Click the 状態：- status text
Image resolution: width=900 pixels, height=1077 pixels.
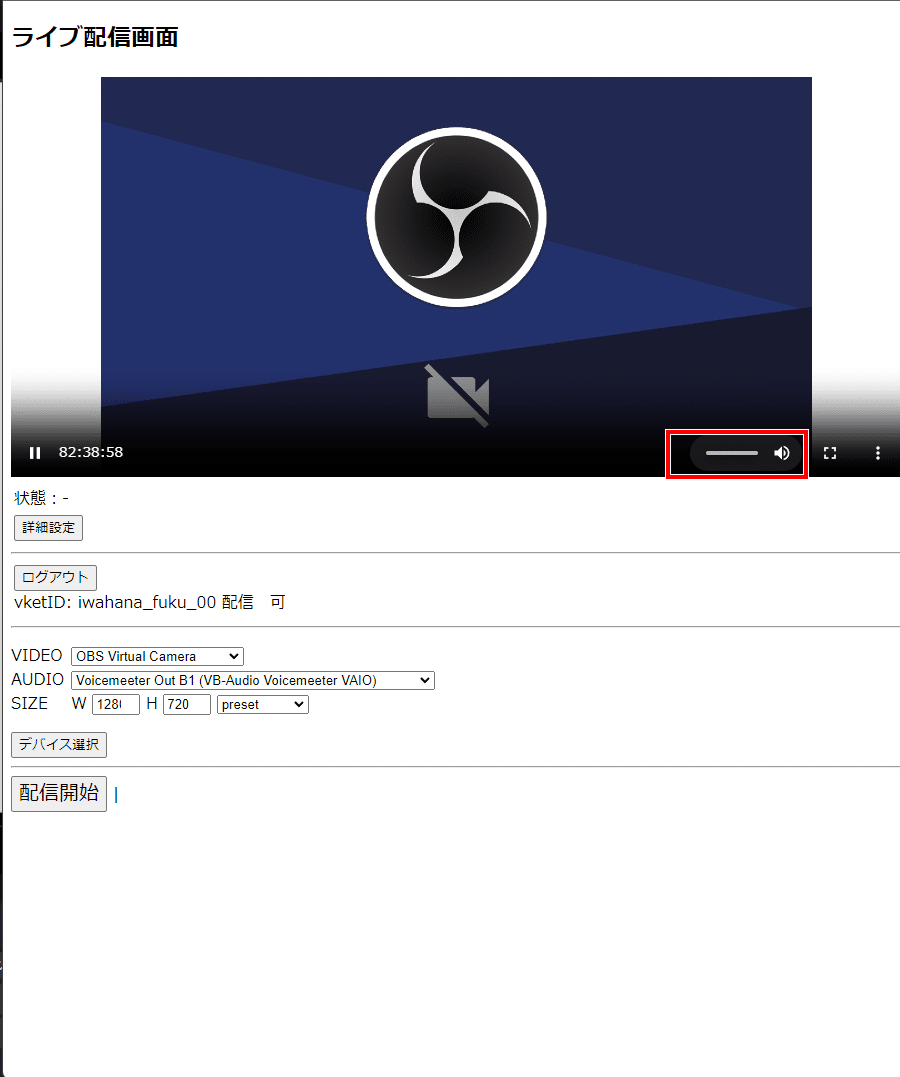click(x=41, y=497)
